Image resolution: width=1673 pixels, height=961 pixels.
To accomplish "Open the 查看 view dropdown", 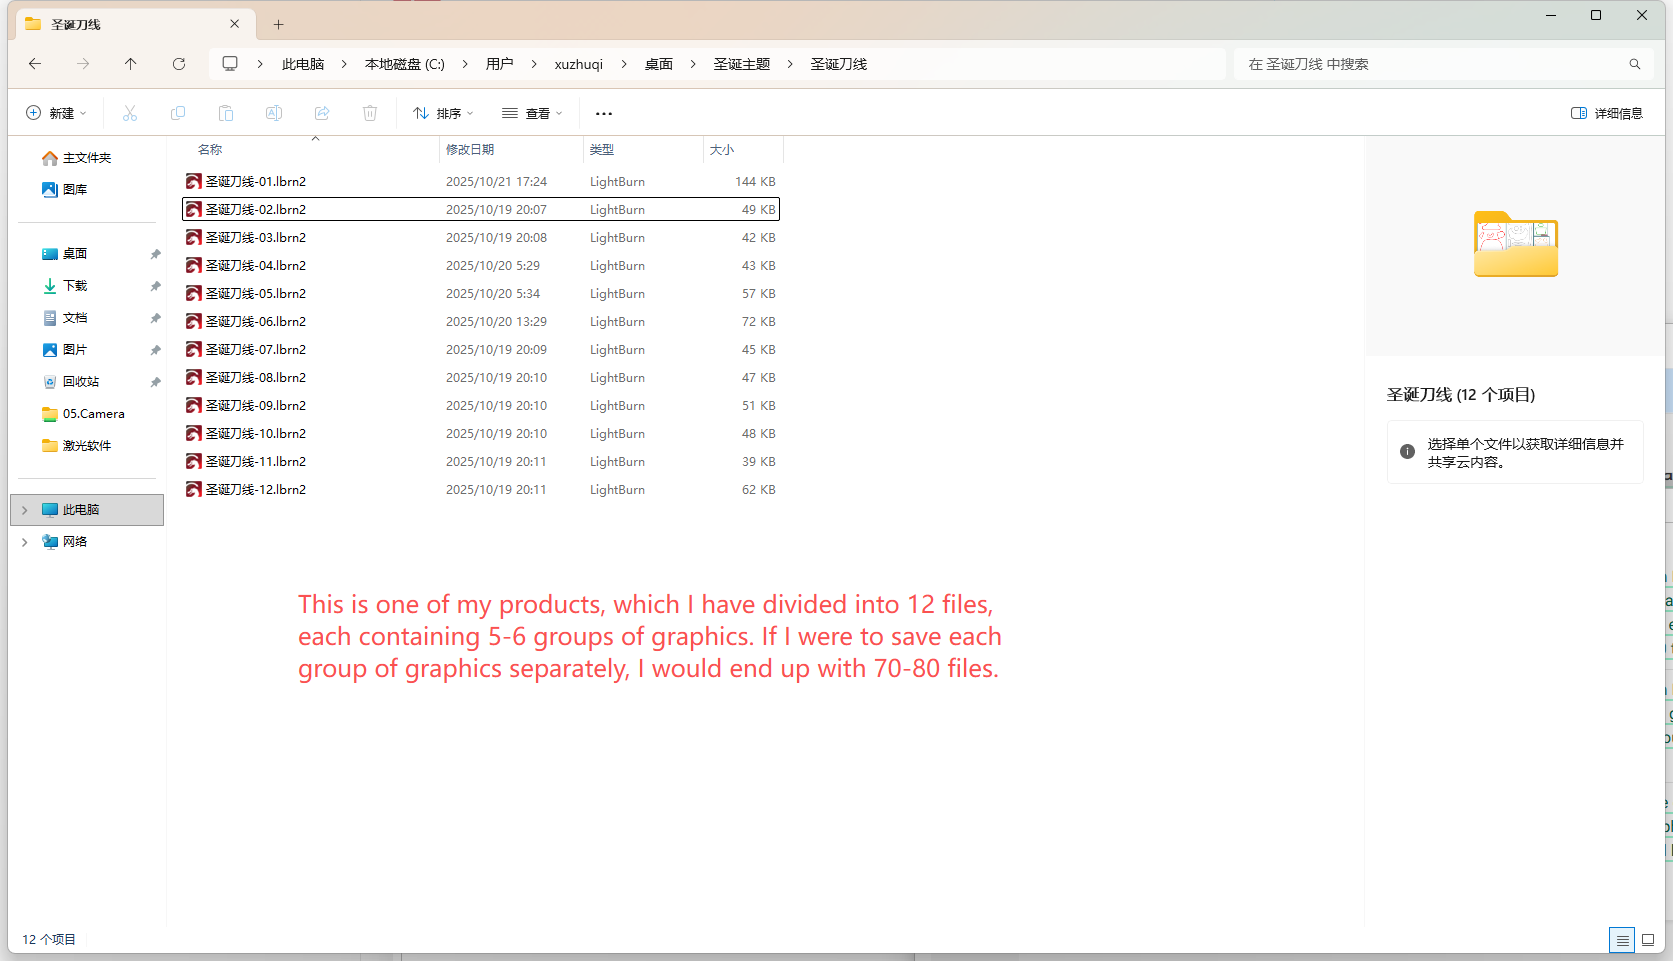I will [532, 113].
